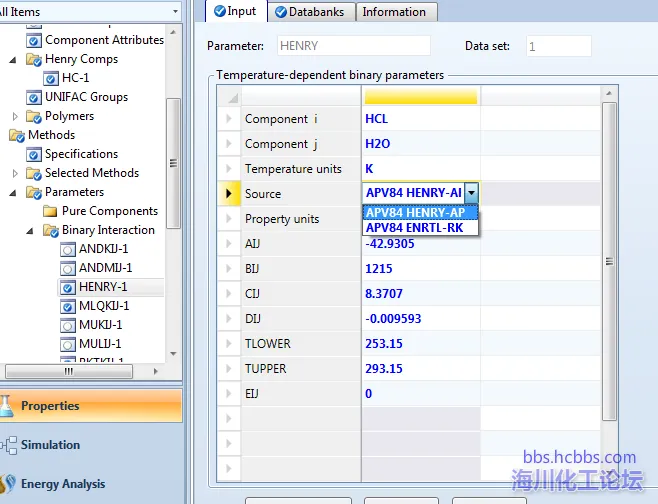
Task: Click the Polymers folder icon
Action: (x=34, y=116)
